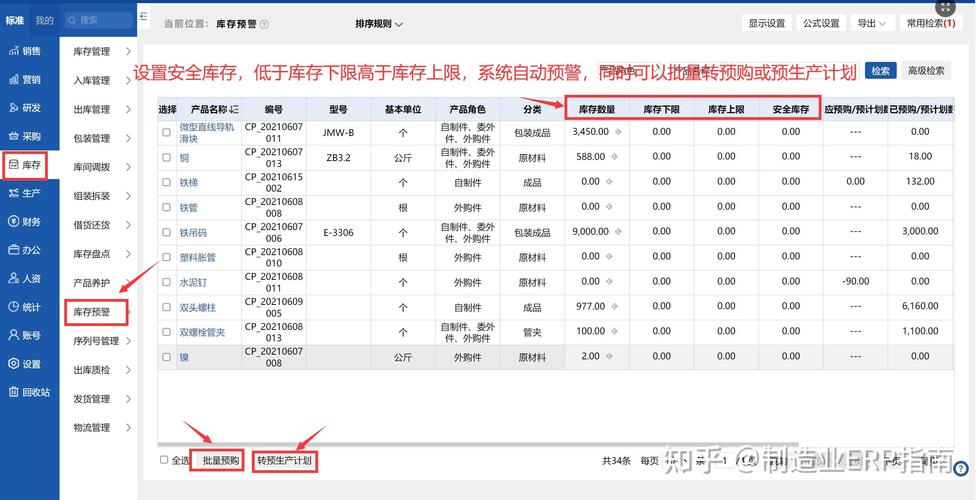The width and height of the screenshot is (979, 500).
Task: Click the 显示设置 button
Action: 767,23
